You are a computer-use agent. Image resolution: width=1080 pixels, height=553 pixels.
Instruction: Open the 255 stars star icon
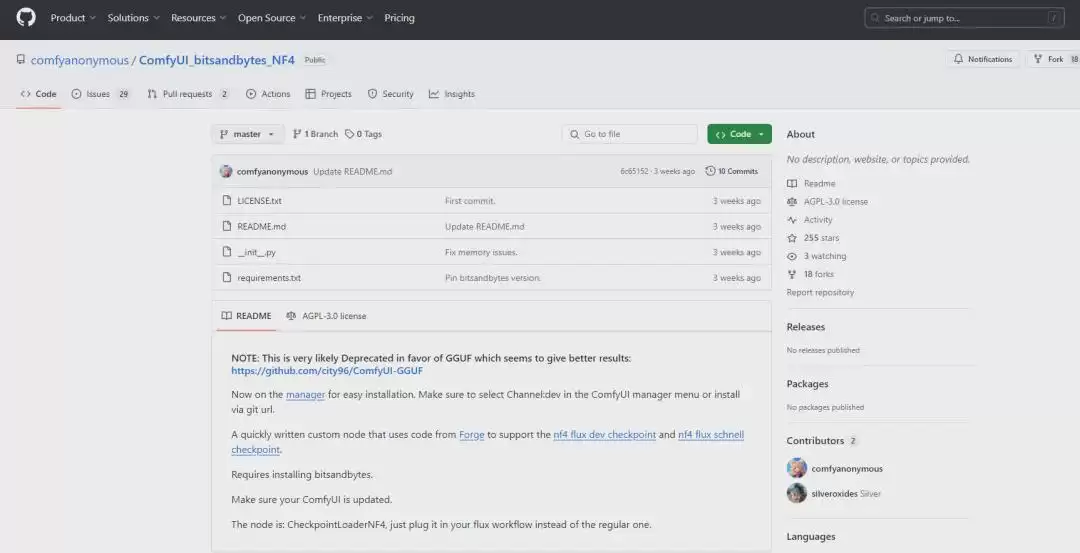pyautogui.click(x=792, y=238)
